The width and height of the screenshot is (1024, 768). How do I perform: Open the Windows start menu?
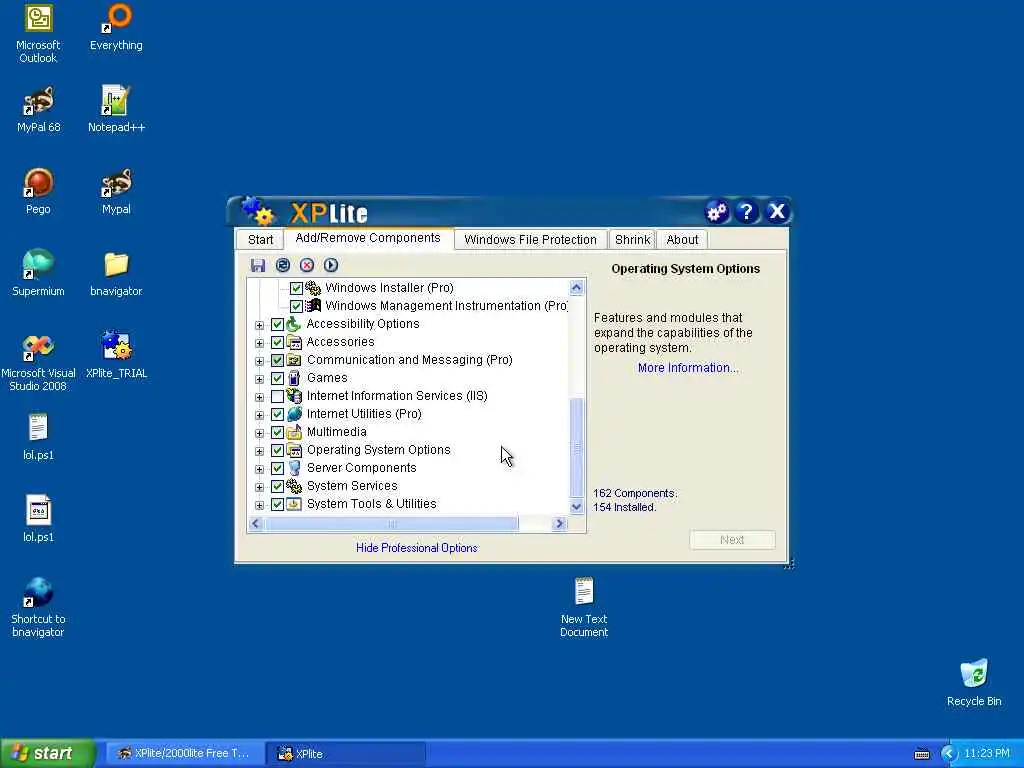[x=47, y=753]
